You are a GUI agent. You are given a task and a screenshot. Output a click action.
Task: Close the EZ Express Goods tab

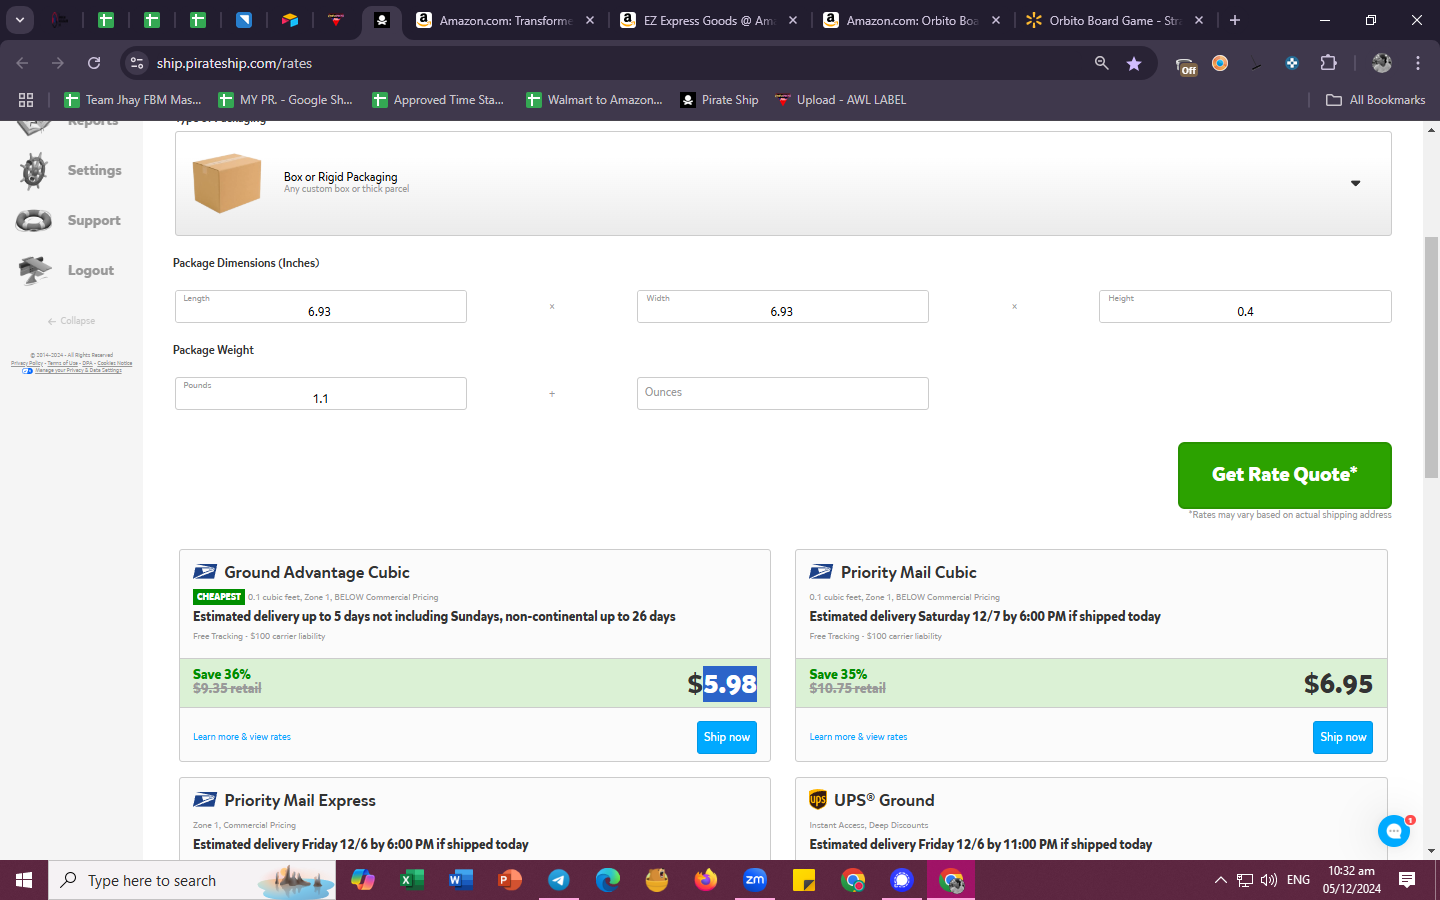click(x=792, y=20)
